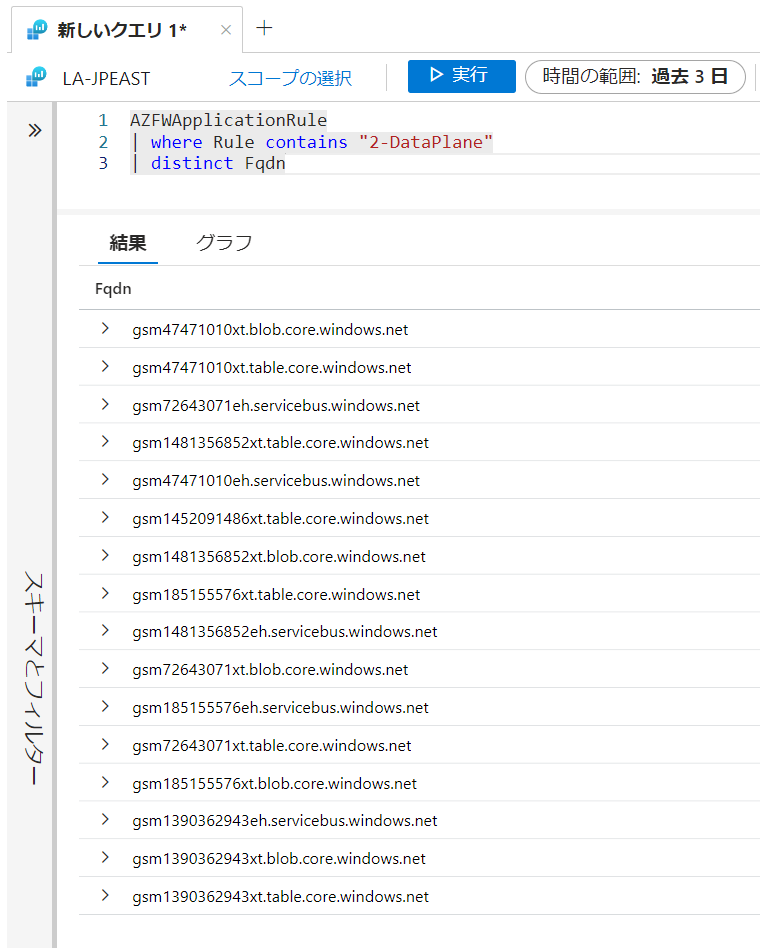Select text gsm47471010xt.blob.core.windows.net
This screenshot has height=948, width=760.
coord(270,330)
